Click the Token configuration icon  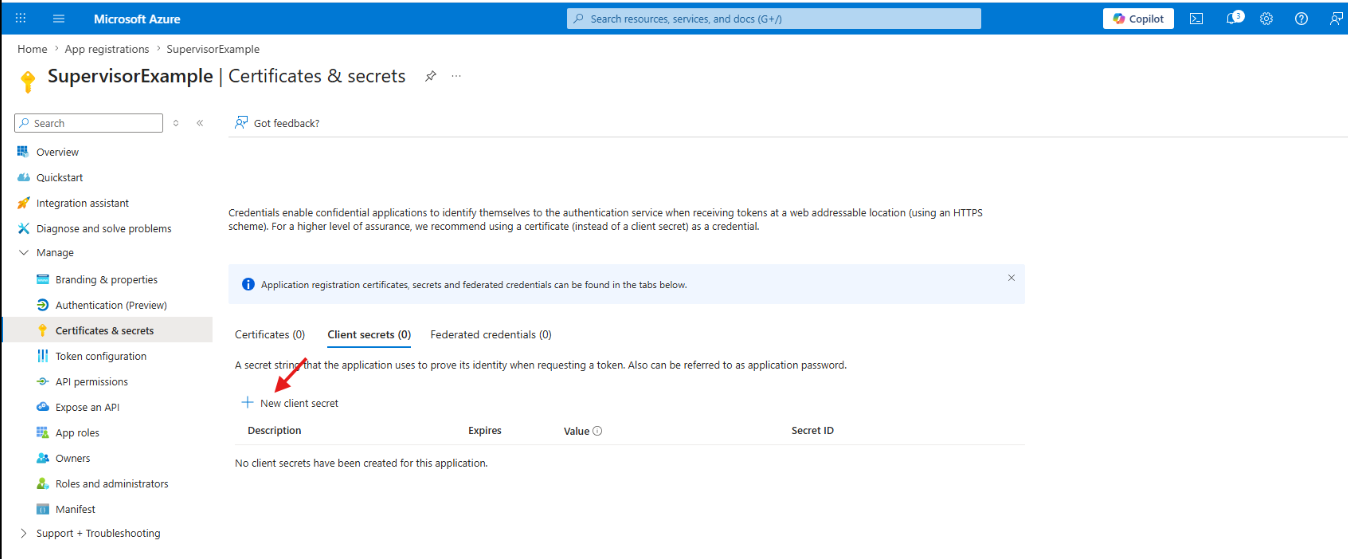[42, 356]
